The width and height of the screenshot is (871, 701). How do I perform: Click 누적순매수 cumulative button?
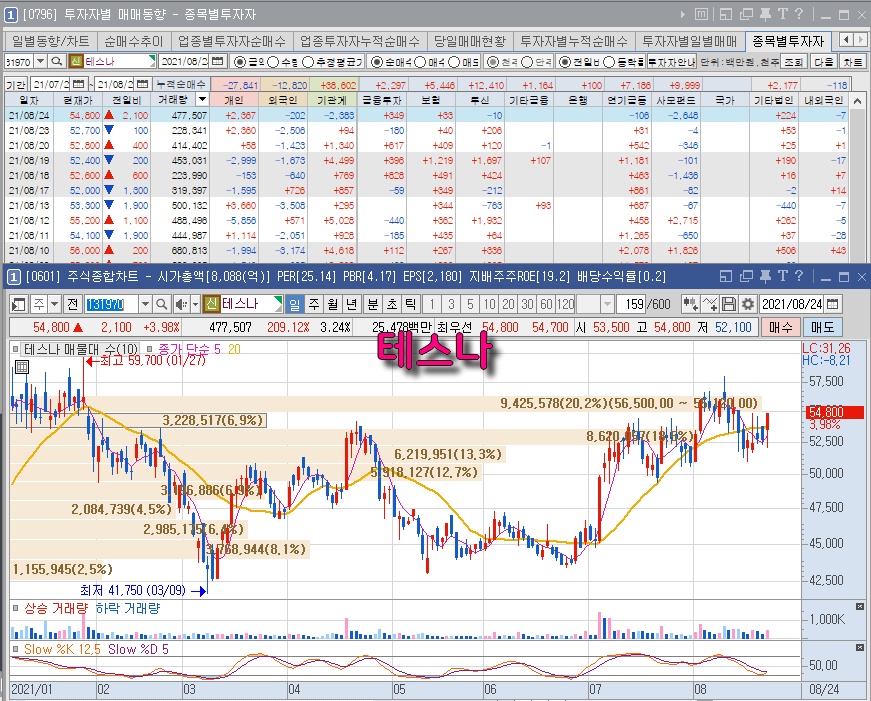tap(181, 84)
